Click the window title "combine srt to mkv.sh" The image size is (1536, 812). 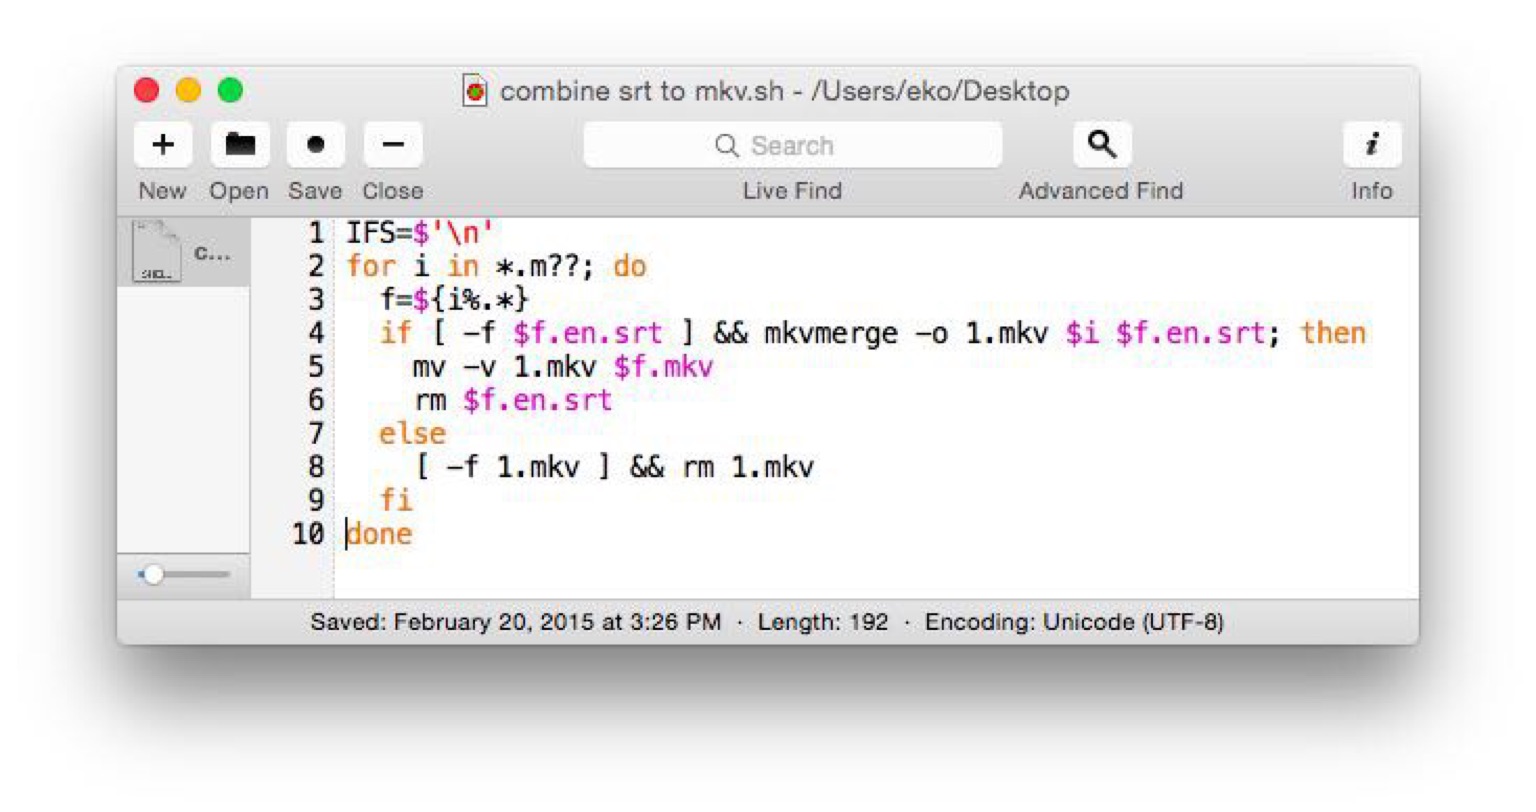[642, 91]
